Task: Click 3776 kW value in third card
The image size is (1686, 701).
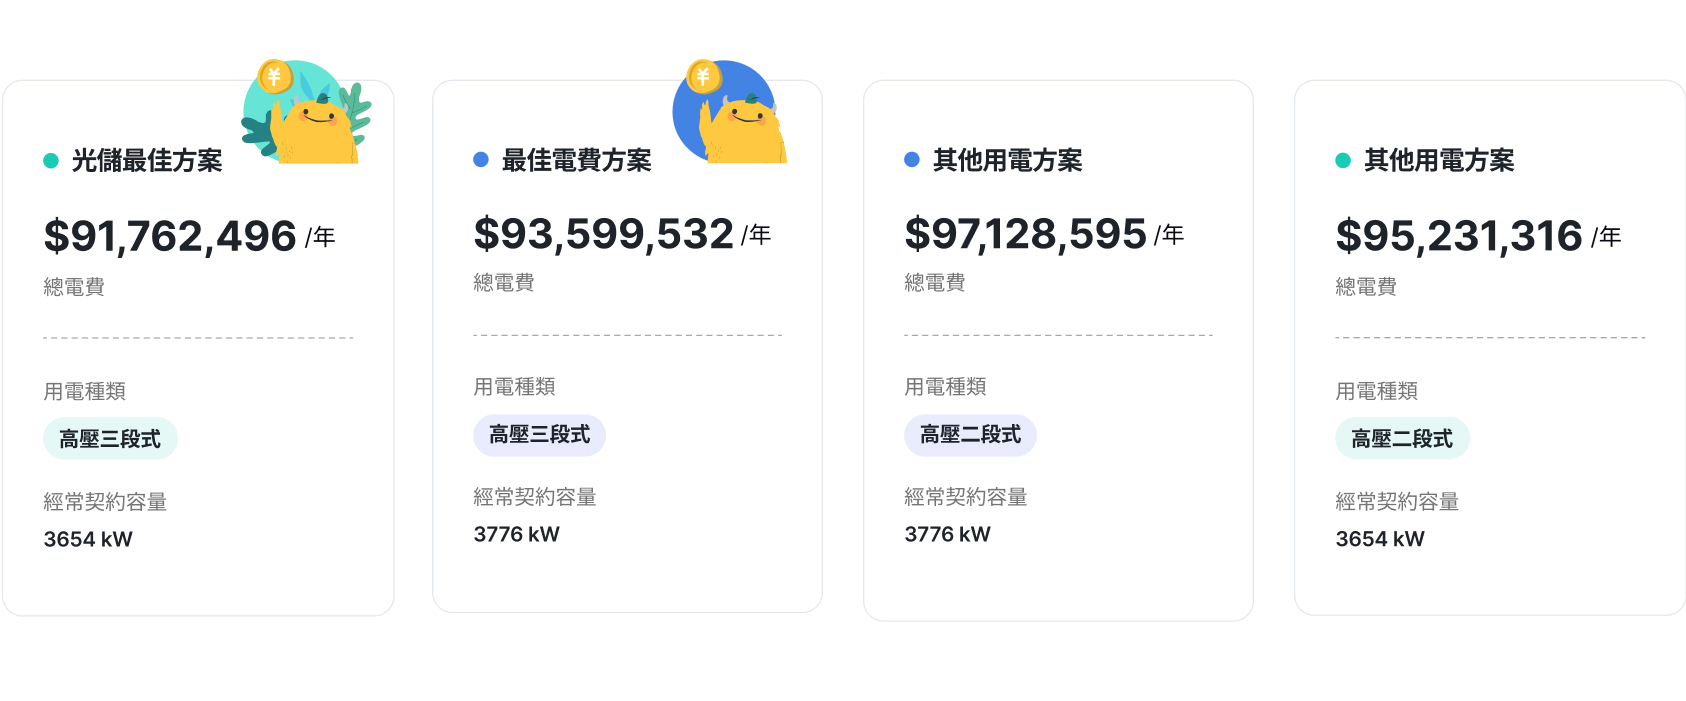Action: 947,534
